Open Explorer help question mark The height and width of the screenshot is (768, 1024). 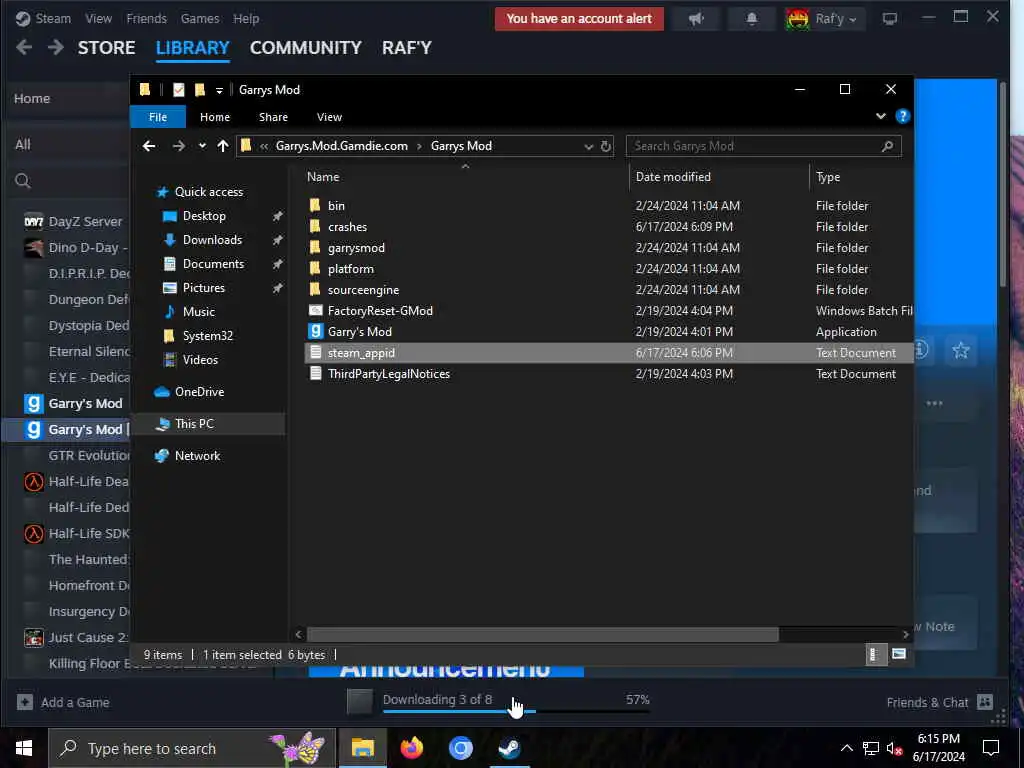(903, 116)
